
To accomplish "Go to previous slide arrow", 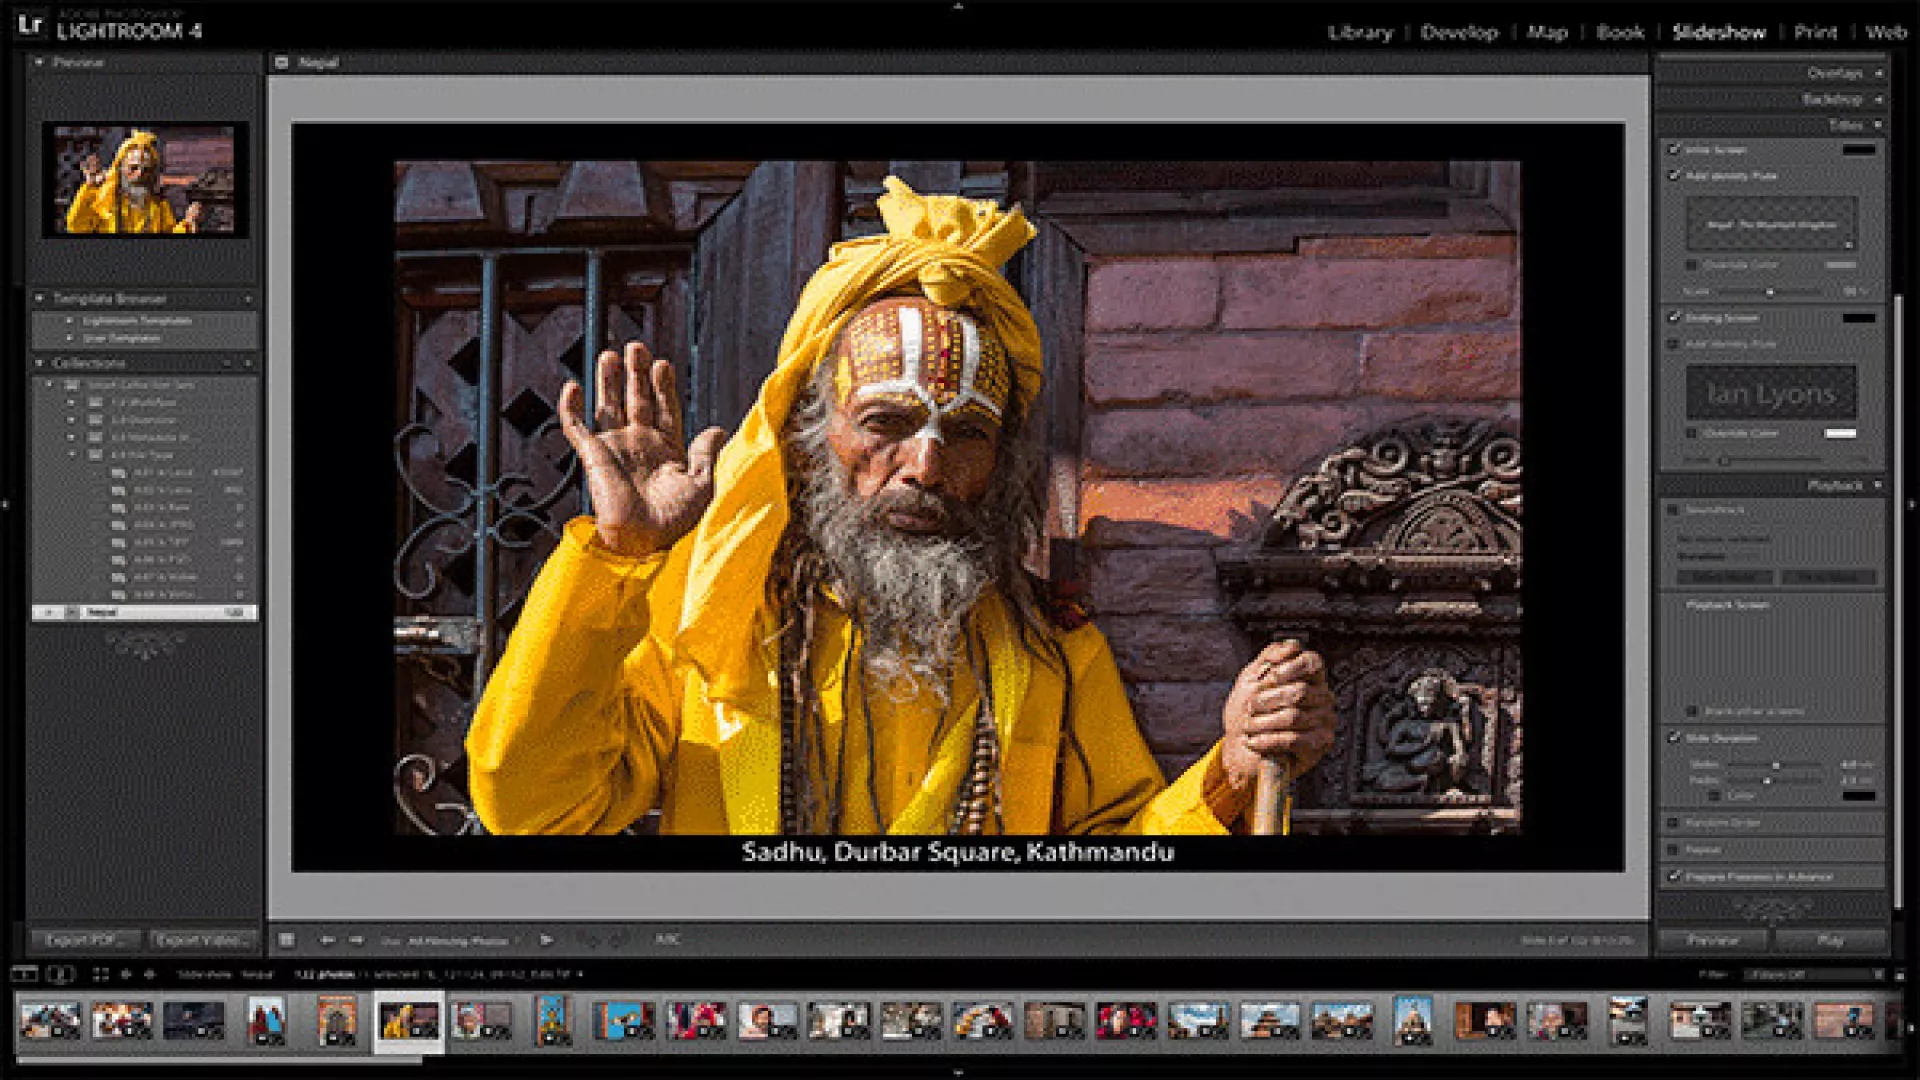I will coord(327,940).
